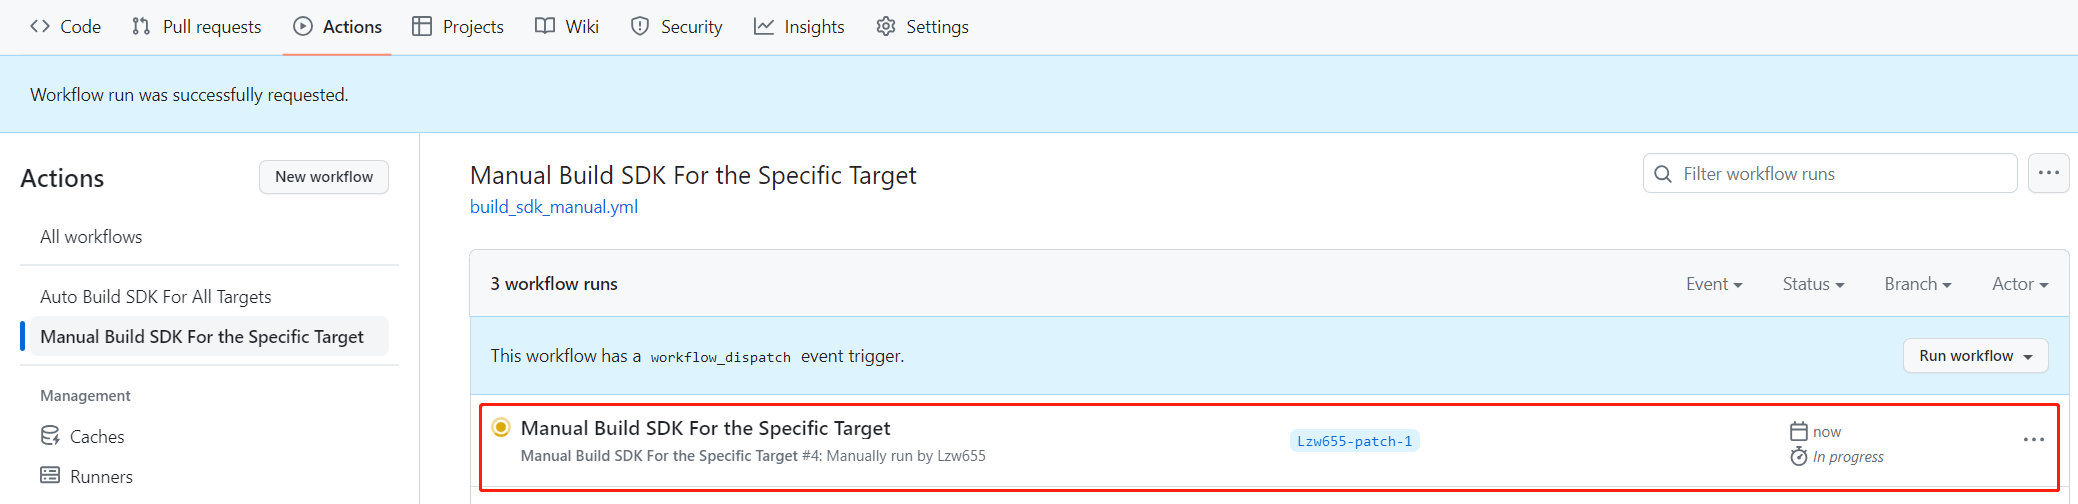This screenshot has width=2078, height=504.
Task: Go to the Settings tab
Action: tap(922, 27)
